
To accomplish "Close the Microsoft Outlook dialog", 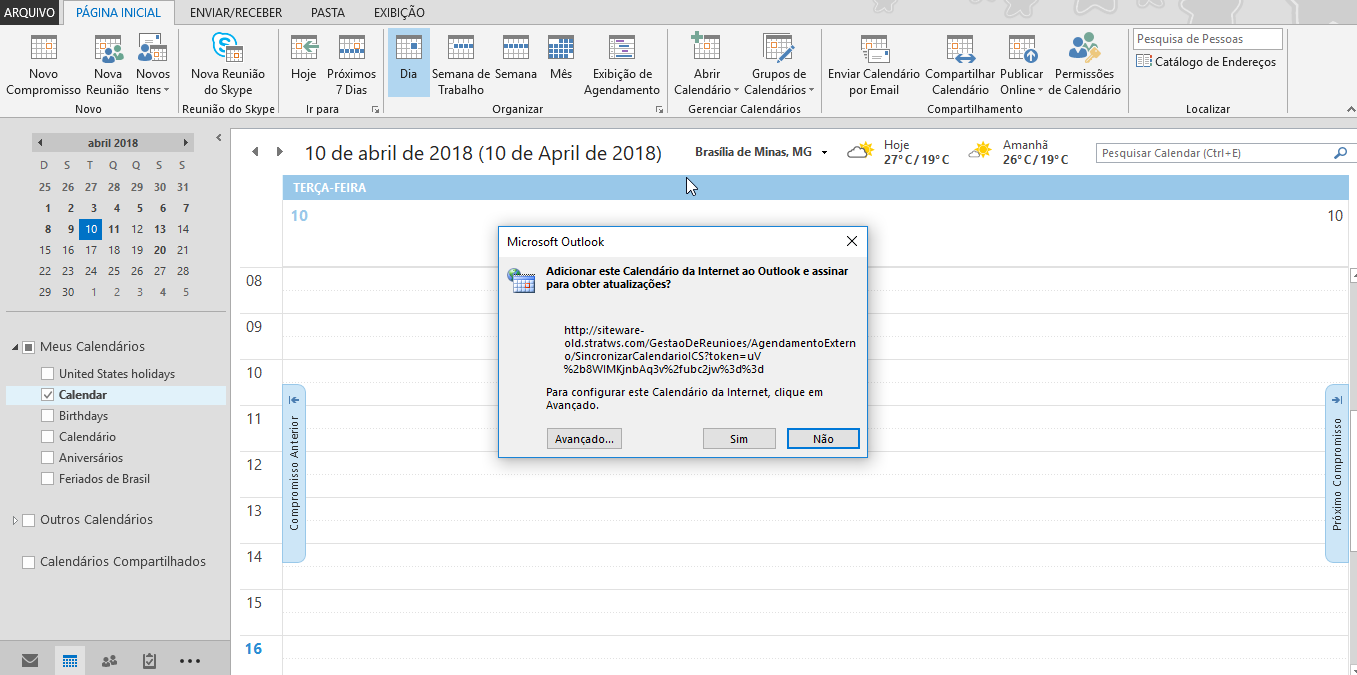I will click(x=851, y=241).
